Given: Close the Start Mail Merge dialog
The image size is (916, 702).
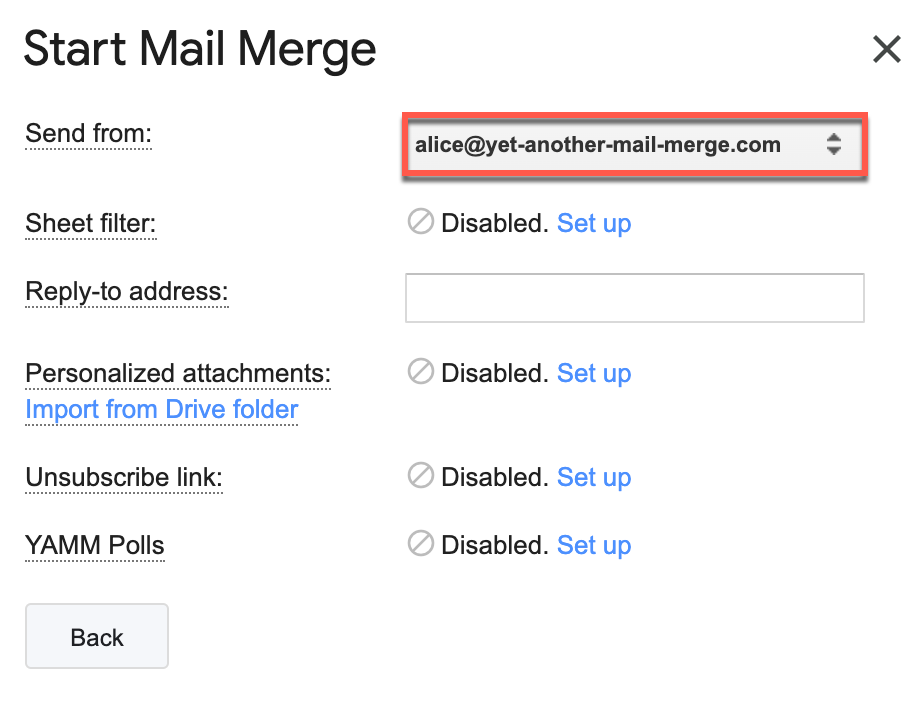Looking at the screenshot, I should (x=886, y=49).
